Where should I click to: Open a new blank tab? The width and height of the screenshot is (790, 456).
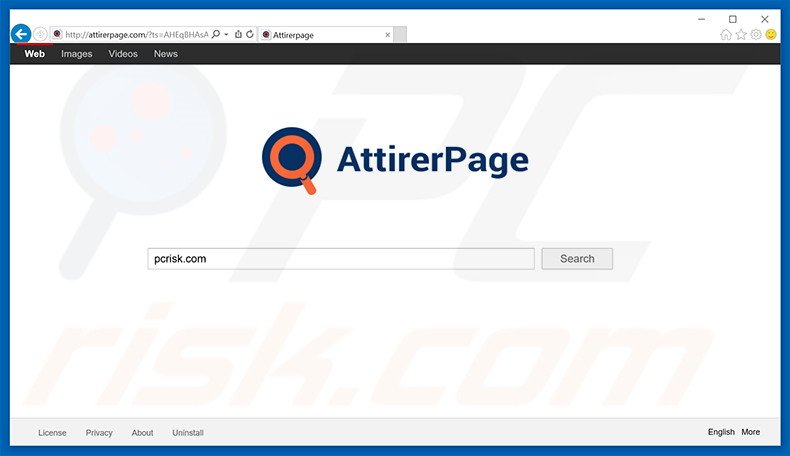[400, 35]
